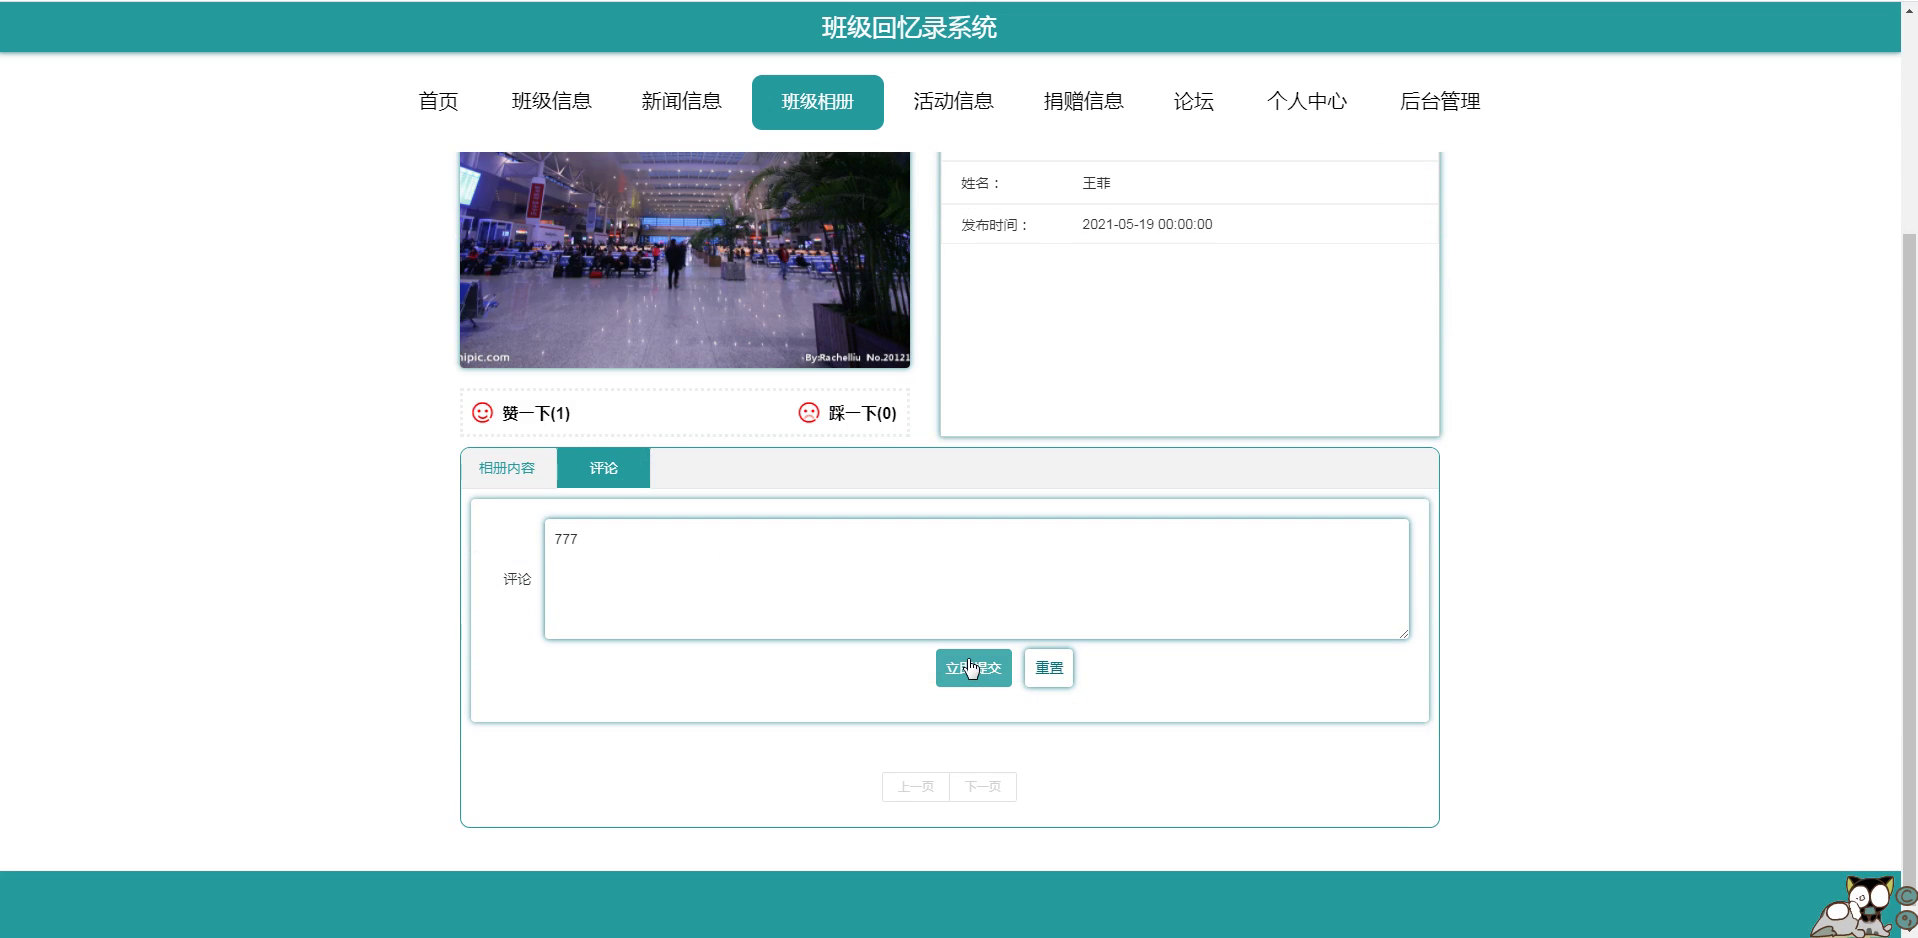Select the 班级相册 navigation tab
Screen dimensions: 1918x938
coord(817,101)
